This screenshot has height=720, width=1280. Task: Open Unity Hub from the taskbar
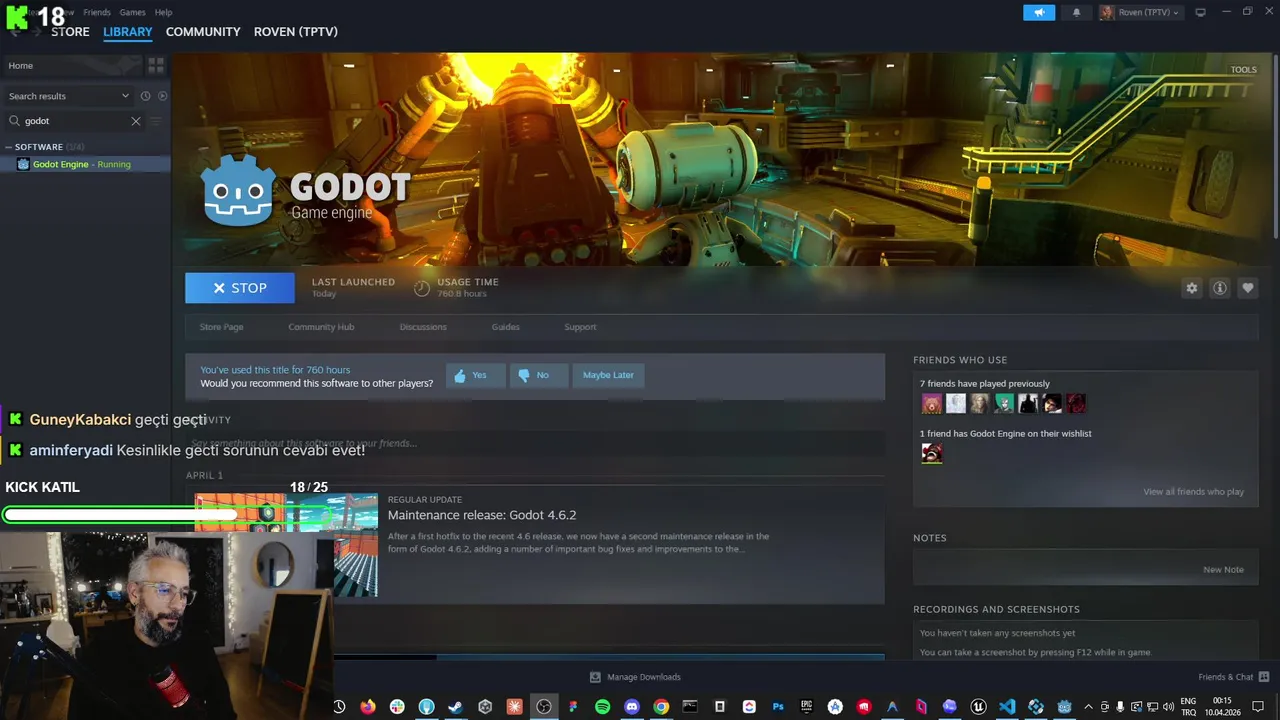(x=485, y=707)
